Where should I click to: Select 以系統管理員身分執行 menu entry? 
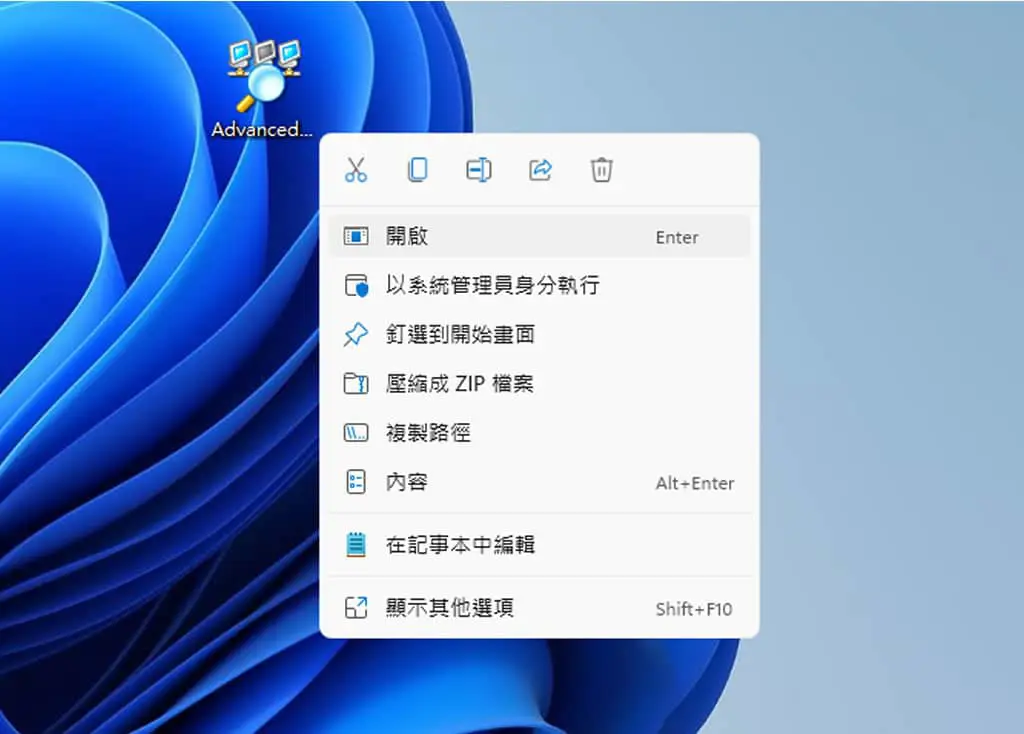click(x=539, y=285)
